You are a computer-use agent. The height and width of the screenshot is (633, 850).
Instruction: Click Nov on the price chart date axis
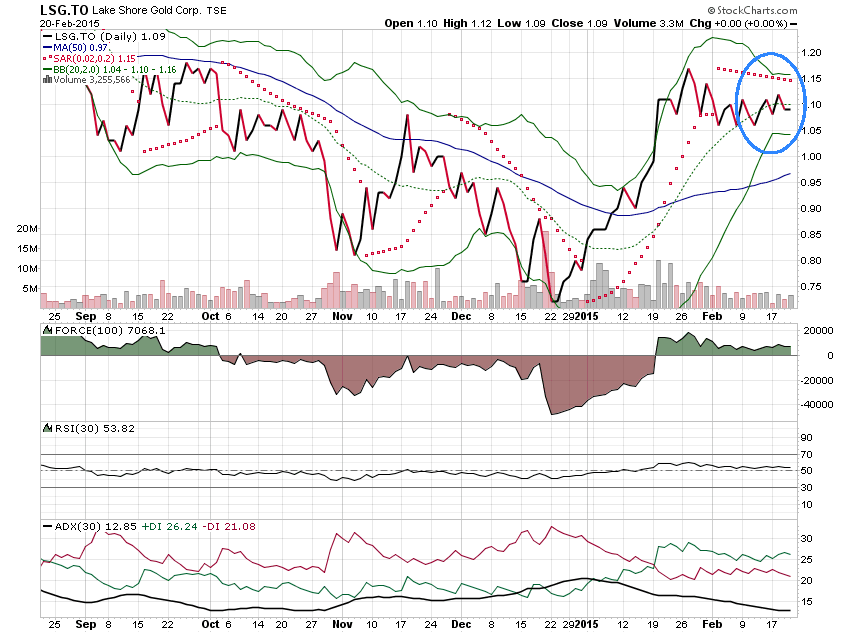(x=342, y=316)
